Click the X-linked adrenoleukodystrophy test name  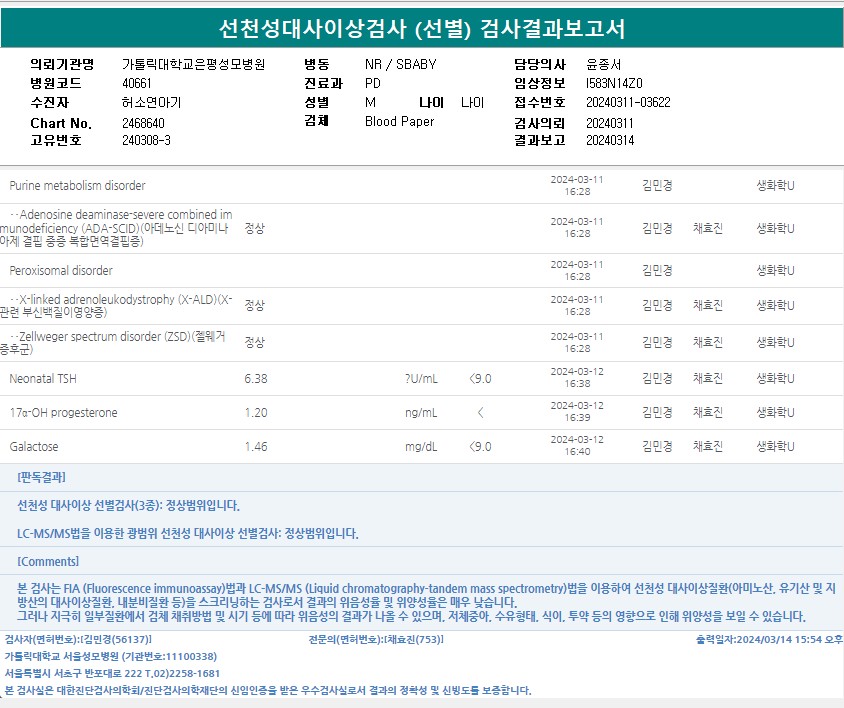click(116, 305)
